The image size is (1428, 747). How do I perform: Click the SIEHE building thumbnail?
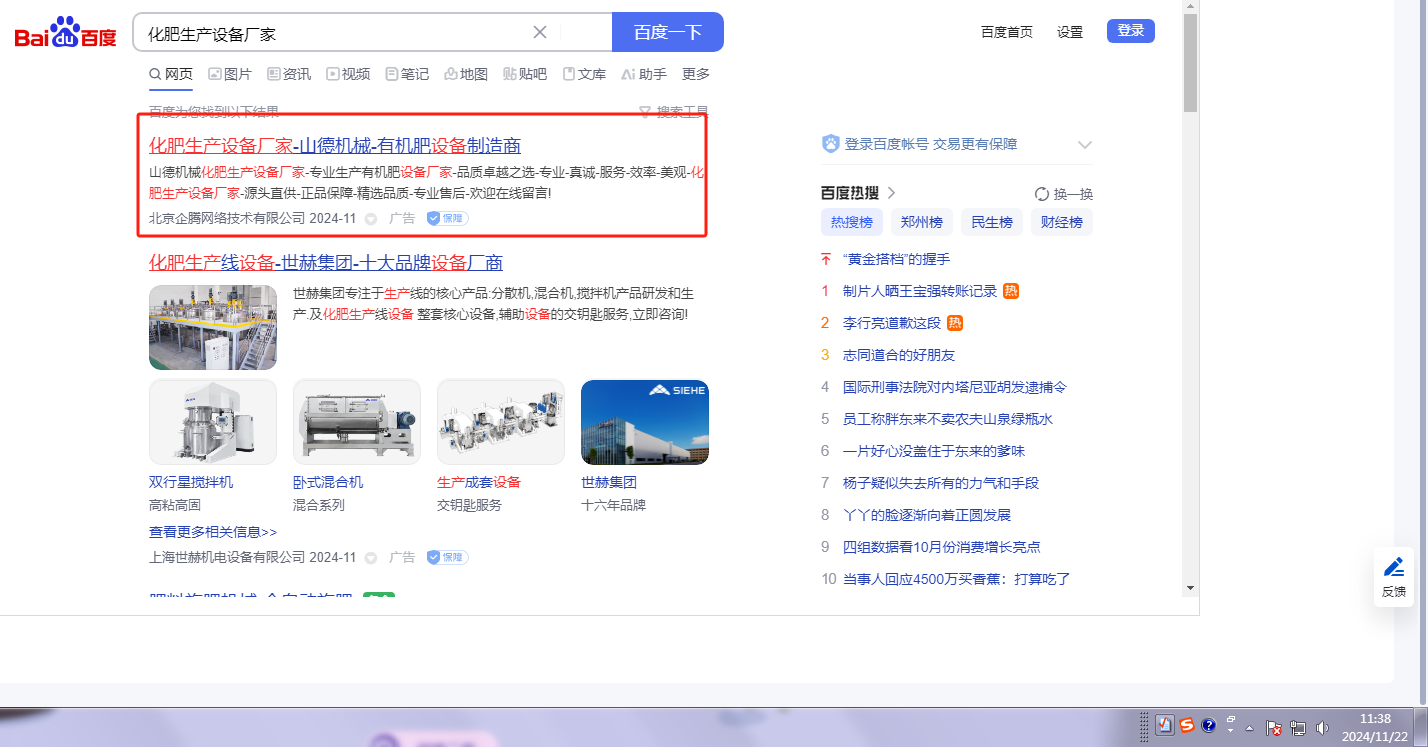645,422
